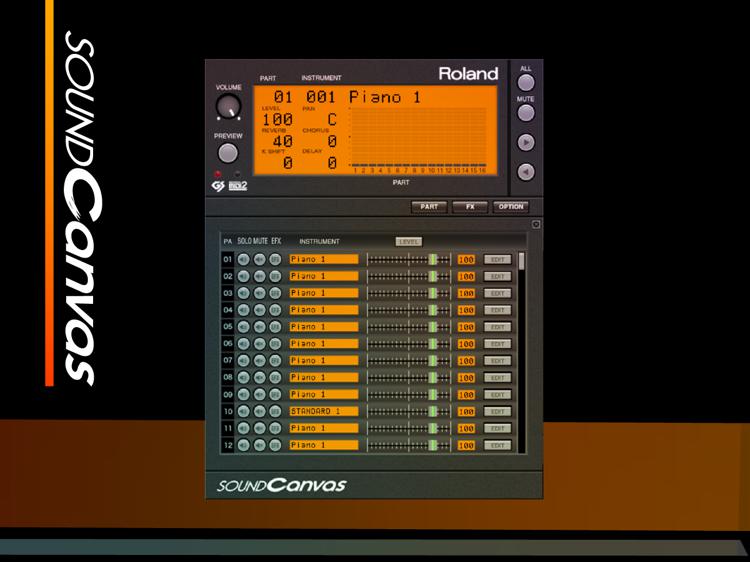The height and width of the screenshot is (562, 750).
Task: Open STANDARD 1 instrument selector on part 10
Action: [324, 411]
